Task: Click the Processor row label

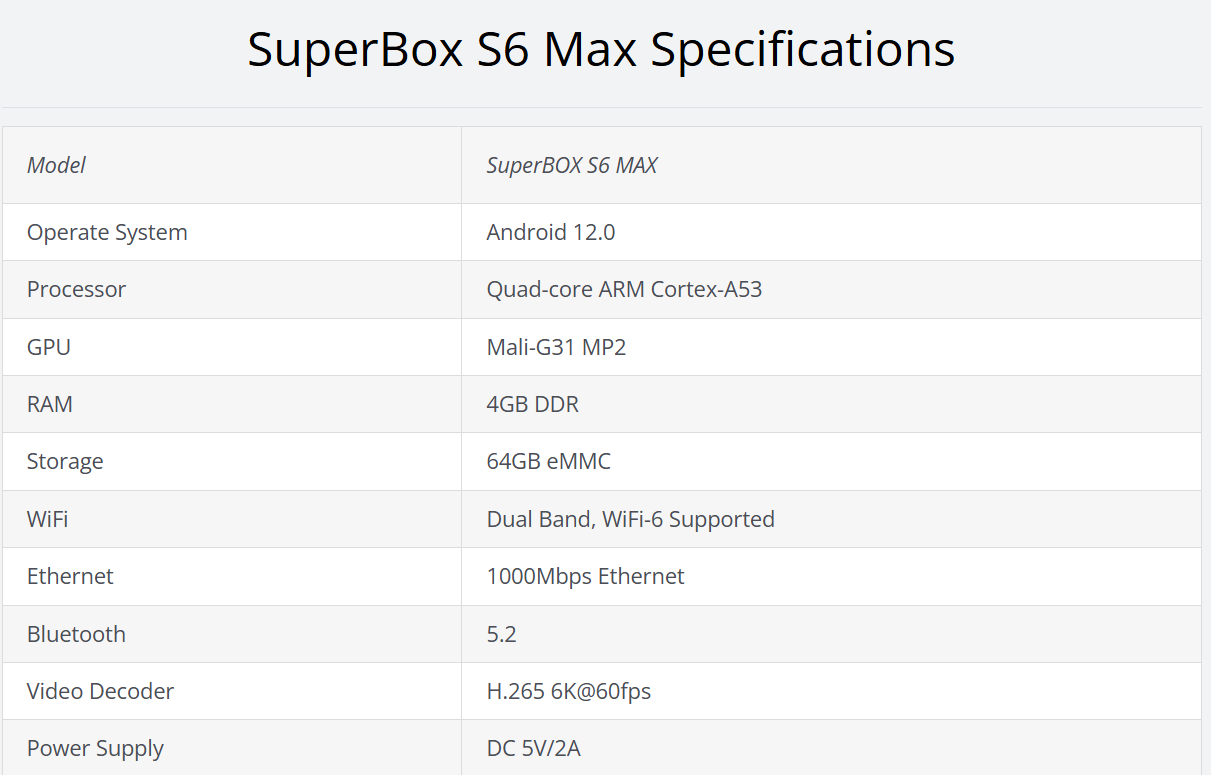Action: pos(76,289)
